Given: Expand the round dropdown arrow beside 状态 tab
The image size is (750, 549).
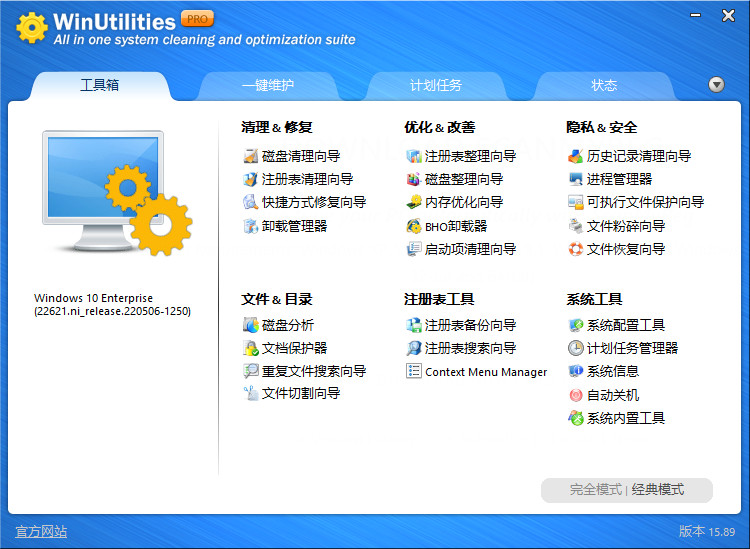Looking at the screenshot, I should pos(716,85).
